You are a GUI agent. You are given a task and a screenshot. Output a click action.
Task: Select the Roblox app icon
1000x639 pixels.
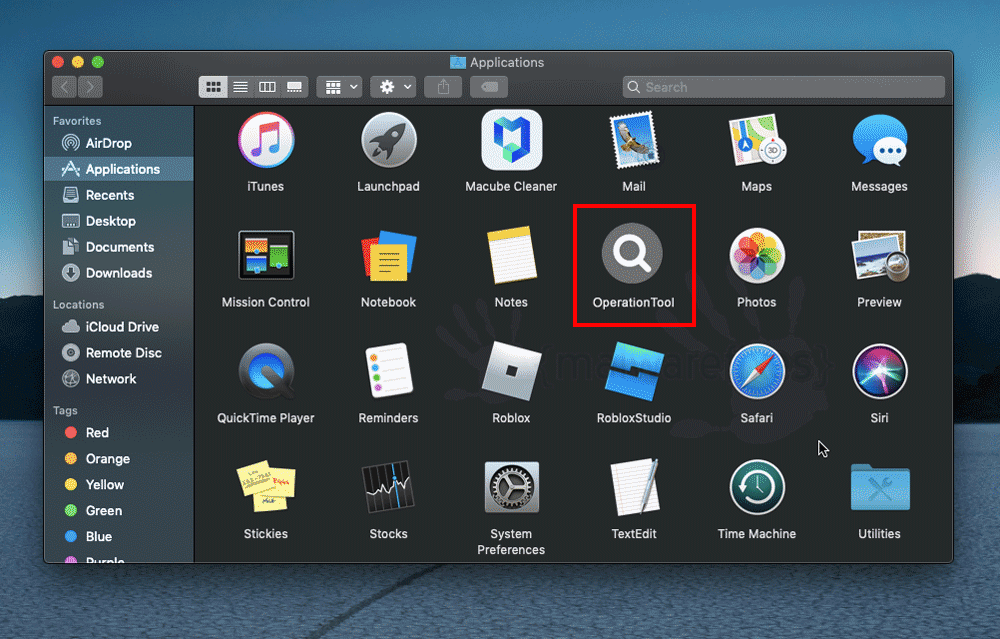tap(511, 371)
